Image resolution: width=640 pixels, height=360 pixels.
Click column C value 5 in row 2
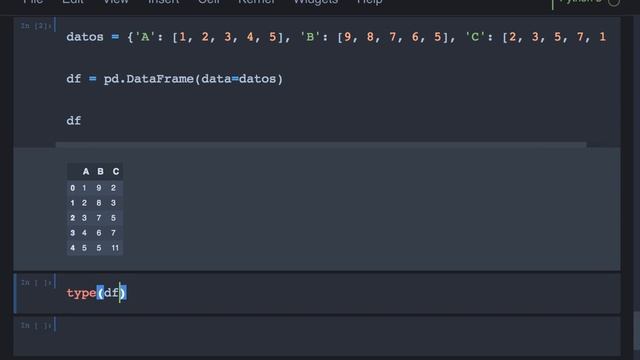pyautogui.click(x=113, y=218)
